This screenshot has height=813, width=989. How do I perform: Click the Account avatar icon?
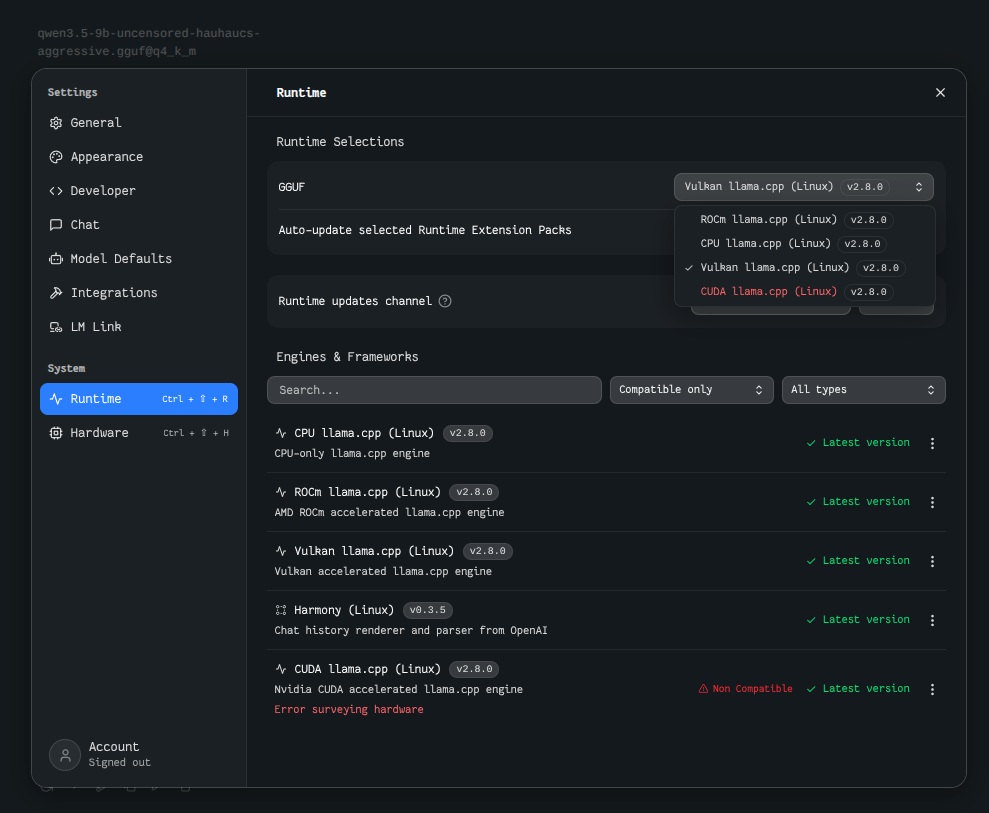pyautogui.click(x=65, y=755)
